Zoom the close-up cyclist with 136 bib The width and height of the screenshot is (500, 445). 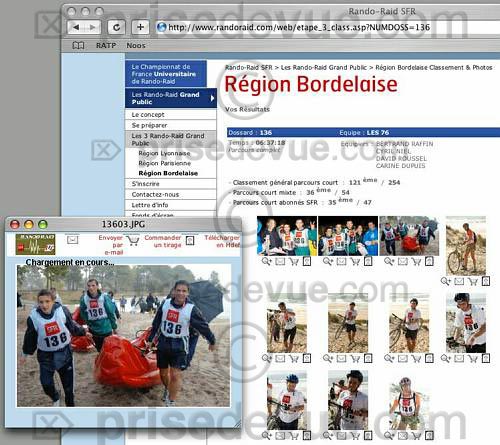tap(445, 358)
